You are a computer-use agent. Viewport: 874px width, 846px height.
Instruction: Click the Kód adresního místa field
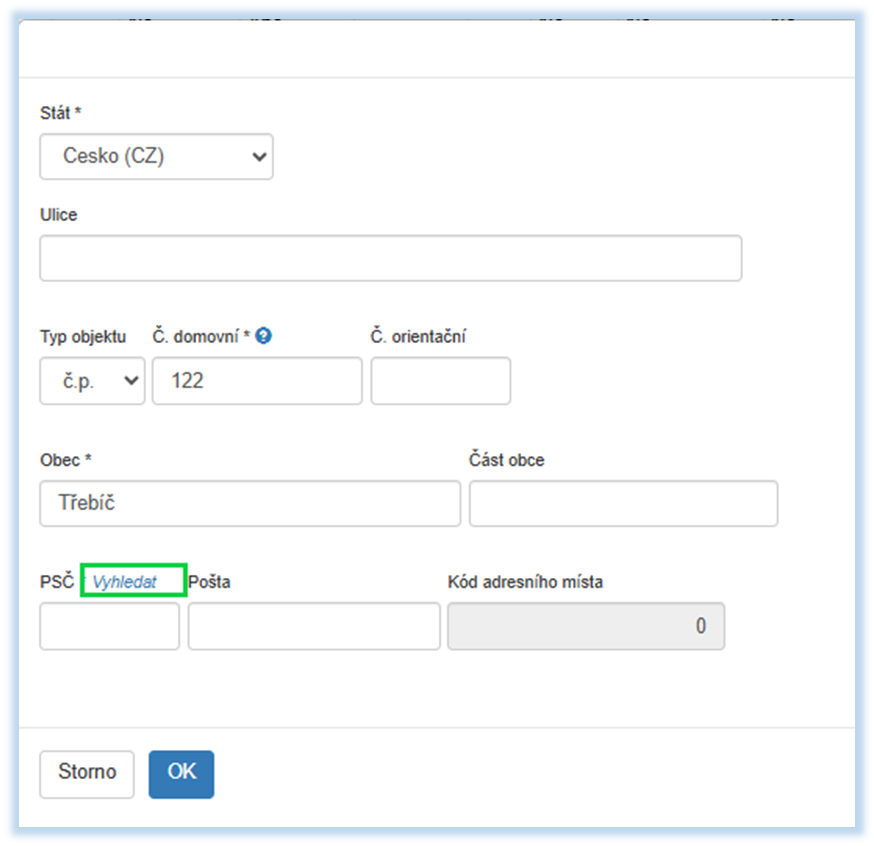coord(586,626)
